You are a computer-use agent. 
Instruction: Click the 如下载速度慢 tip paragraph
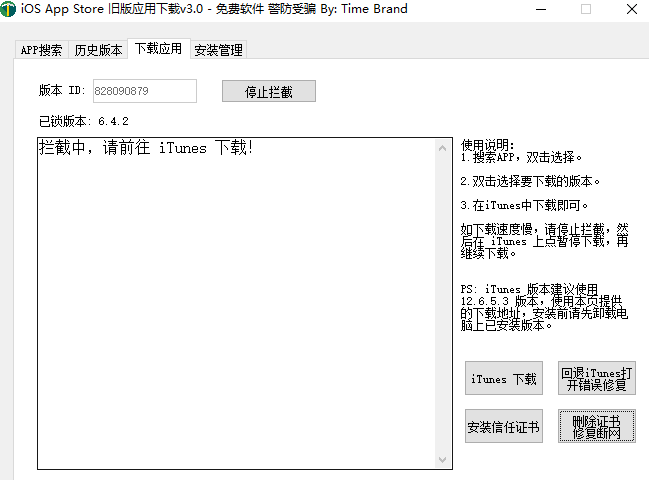[x=544, y=241]
